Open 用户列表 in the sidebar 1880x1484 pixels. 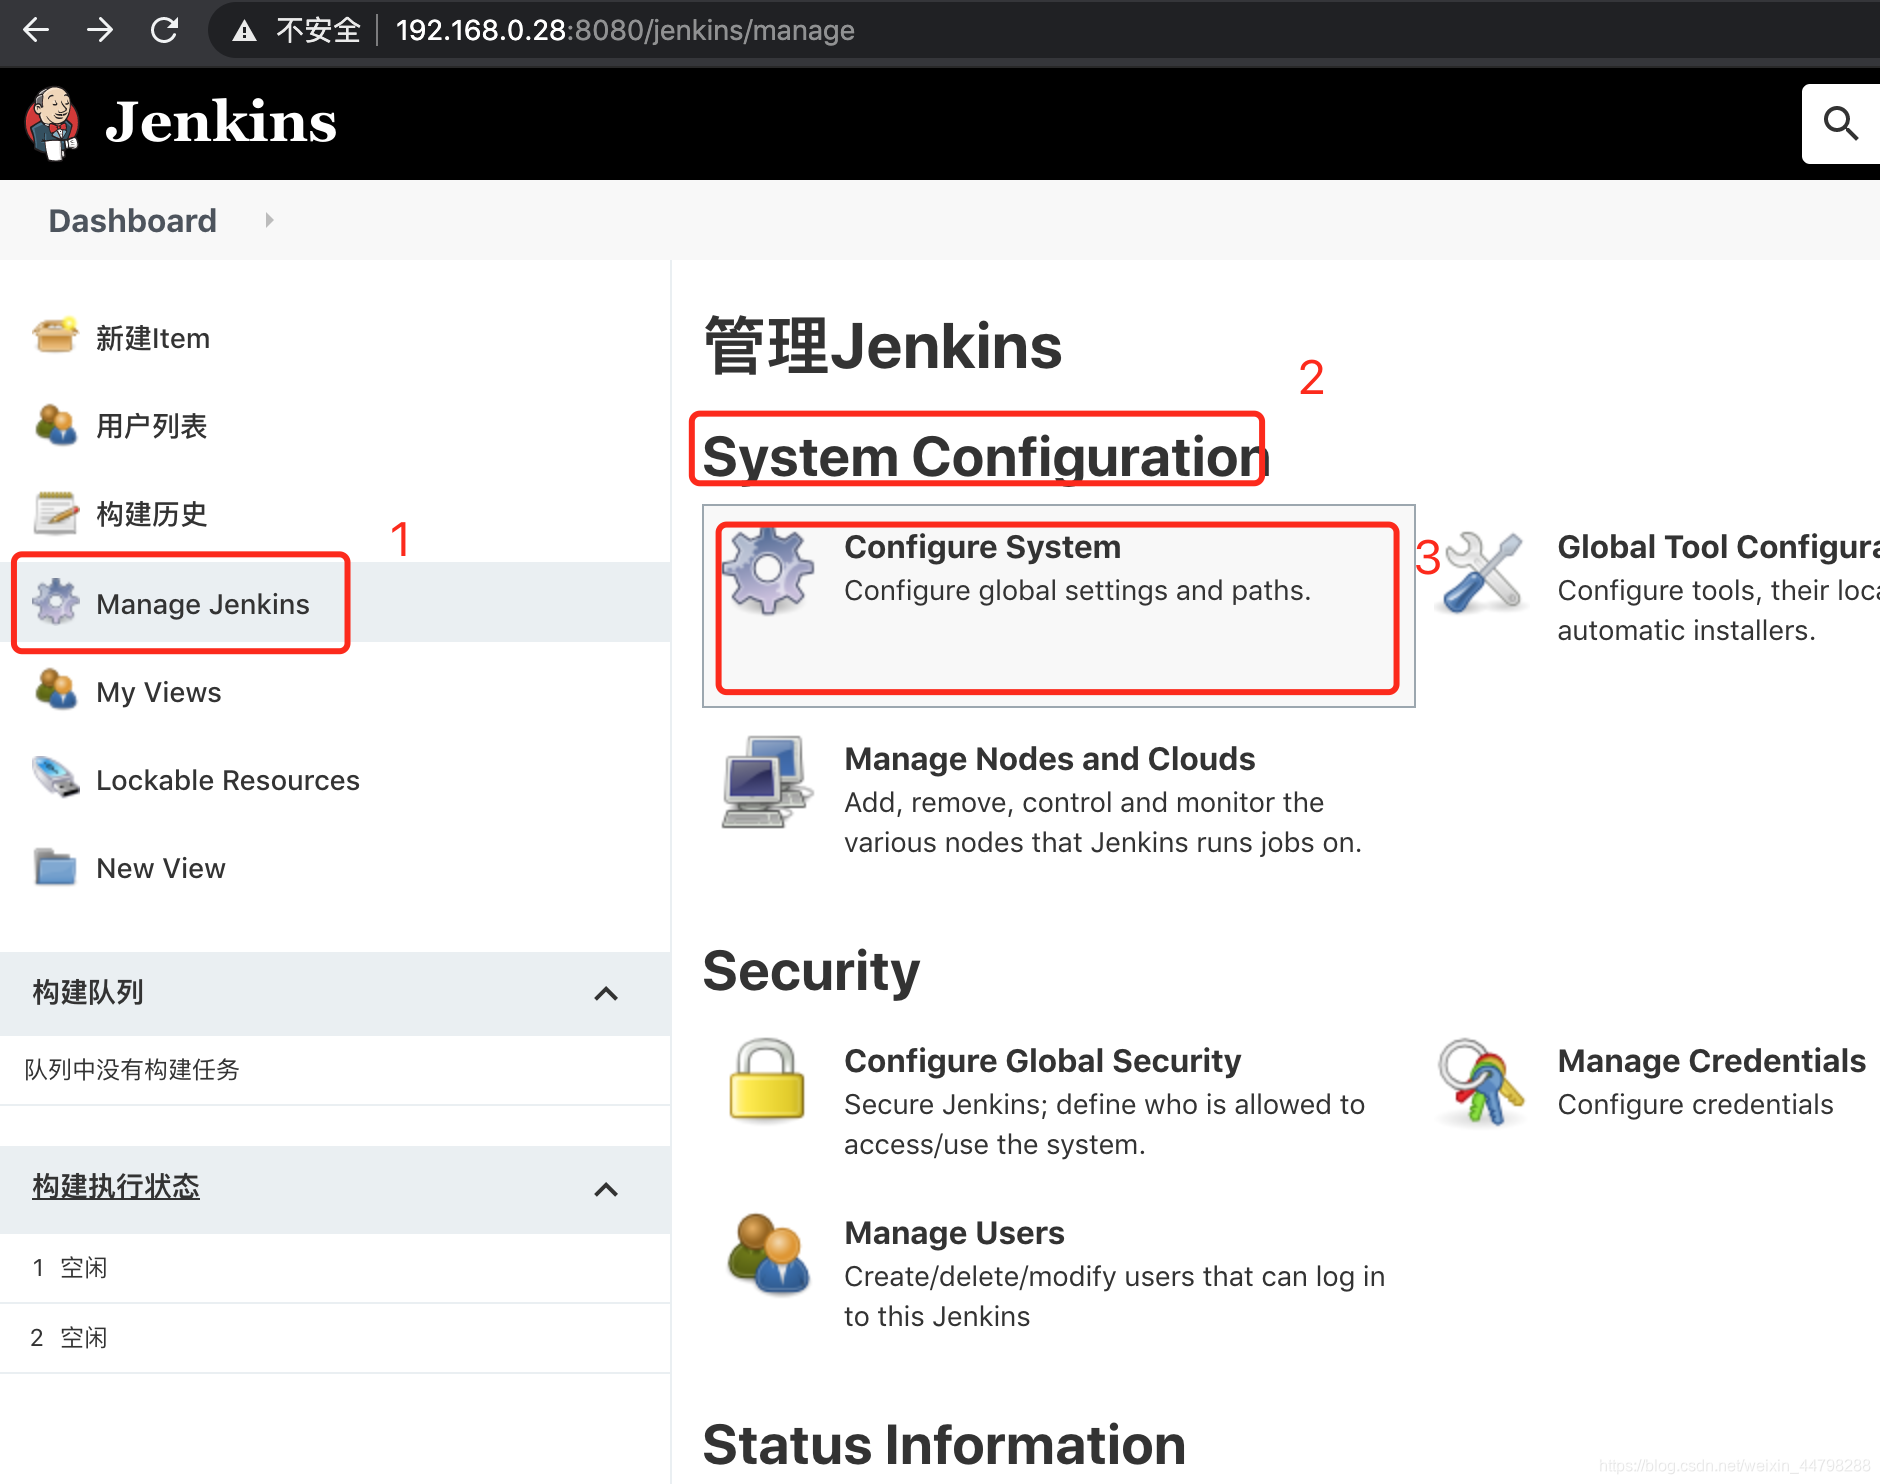pyautogui.click(x=152, y=426)
